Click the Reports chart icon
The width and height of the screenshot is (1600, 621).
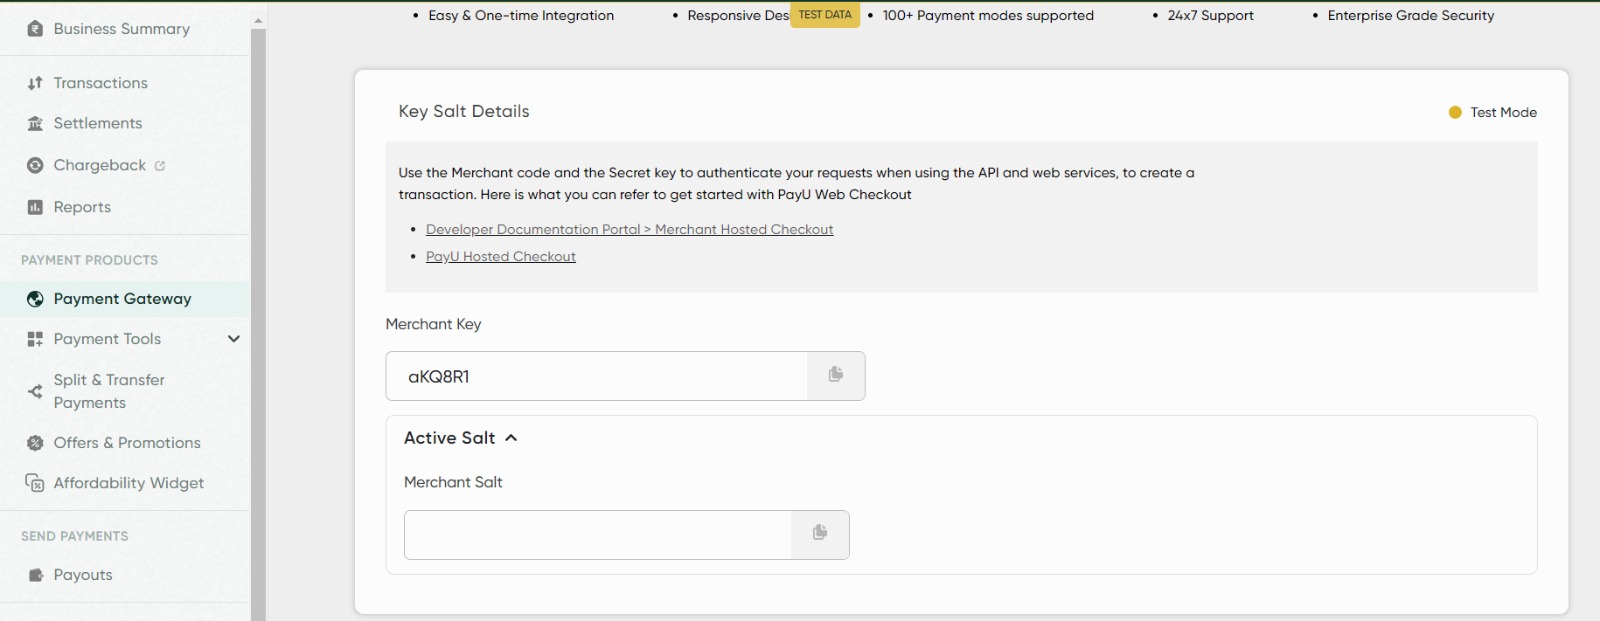pos(35,207)
